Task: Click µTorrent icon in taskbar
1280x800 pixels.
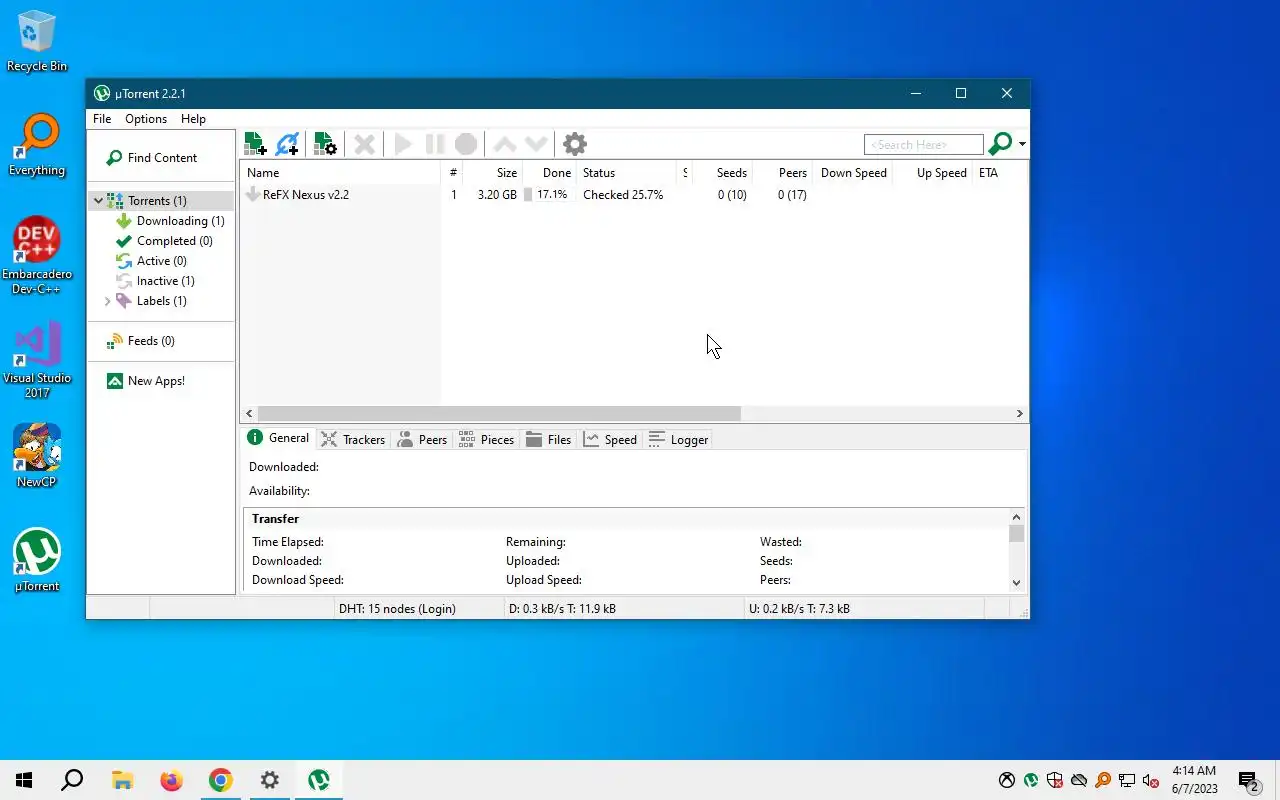Action: 319,780
